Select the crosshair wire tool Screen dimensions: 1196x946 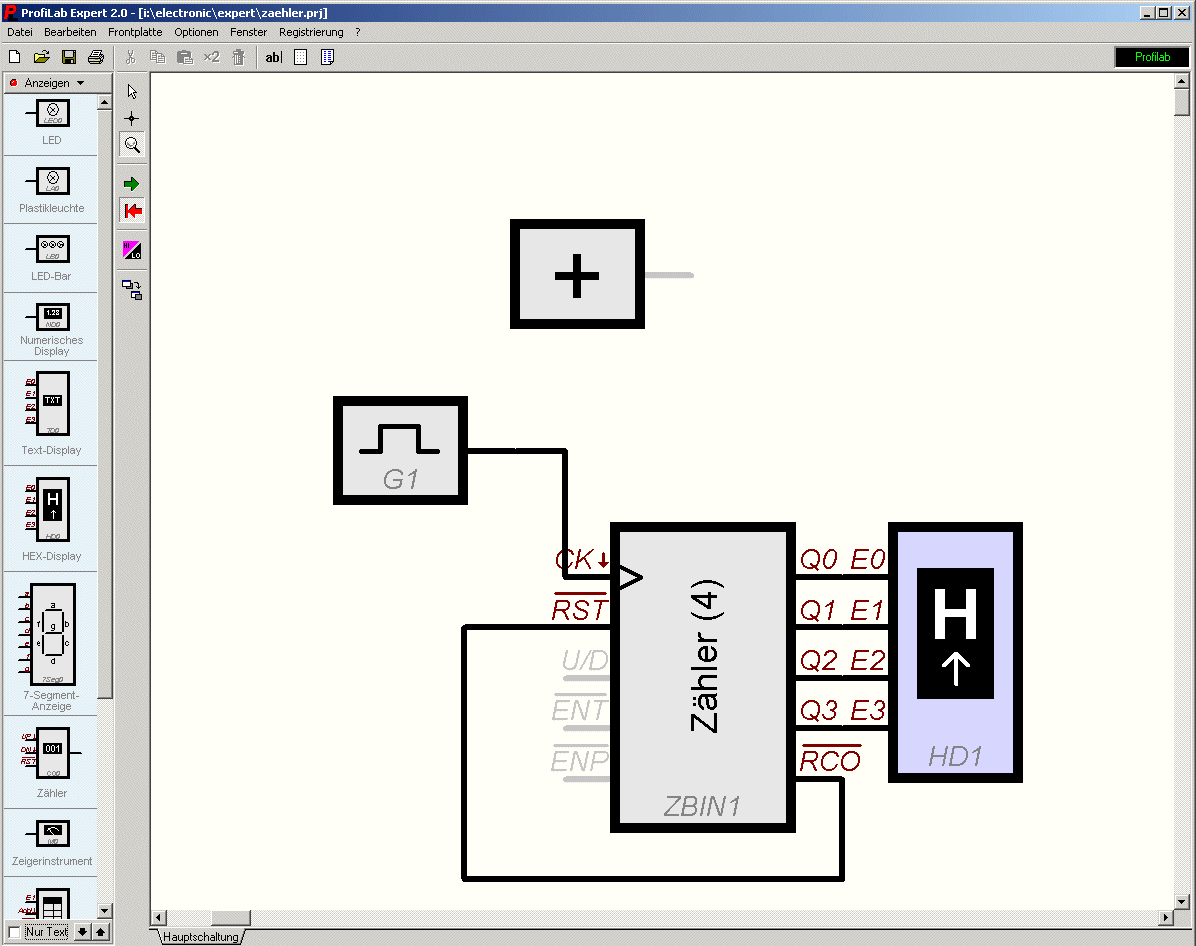click(132, 118)
